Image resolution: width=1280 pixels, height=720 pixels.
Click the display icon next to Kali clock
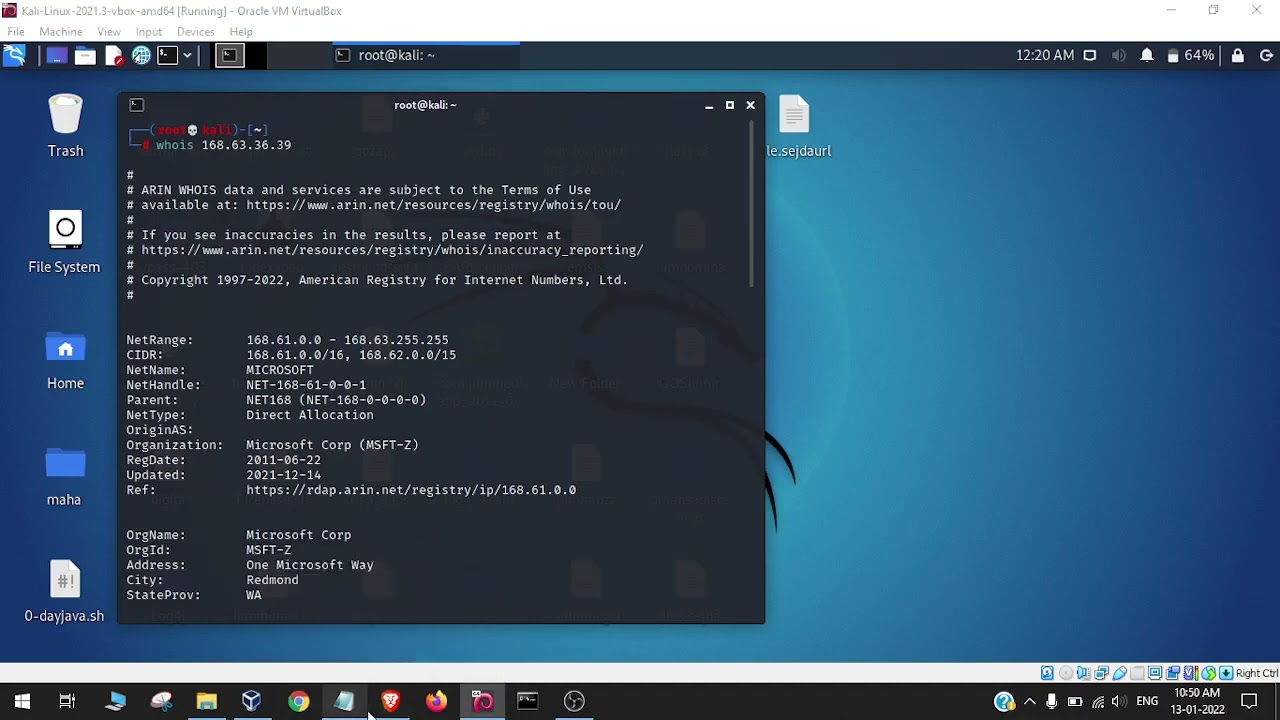1090,56
